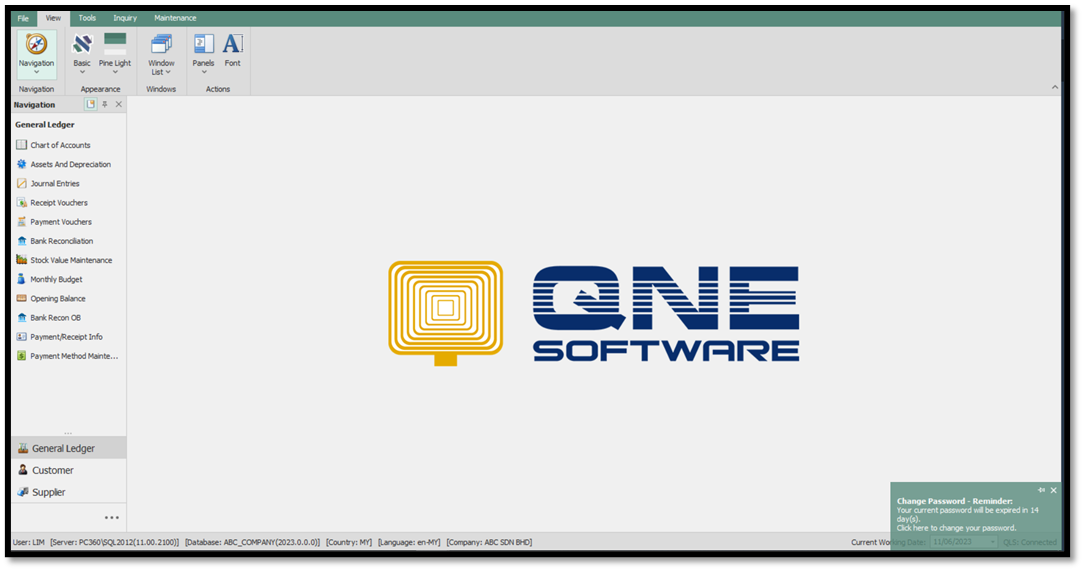Click the Navigation panel layout icon
This screenshot has width=1083, height=570.
click(90, 104)
